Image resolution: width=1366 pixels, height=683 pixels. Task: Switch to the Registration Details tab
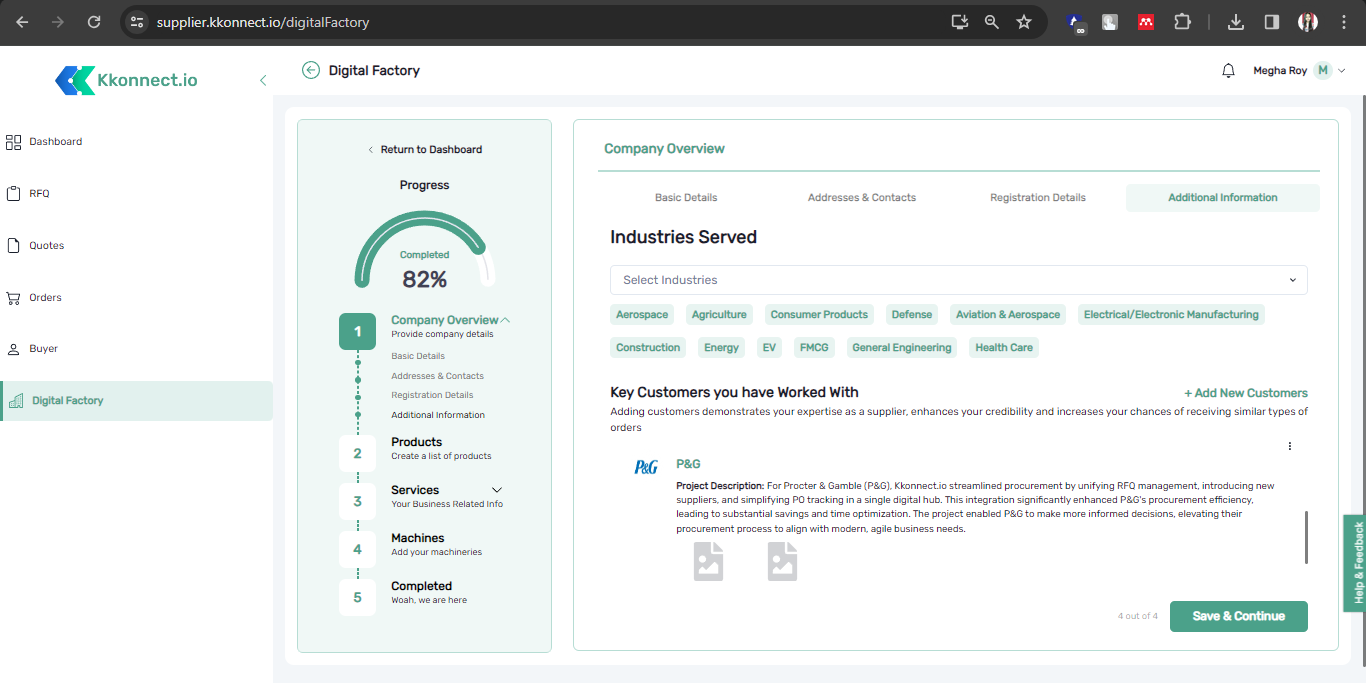point(1037,198)
